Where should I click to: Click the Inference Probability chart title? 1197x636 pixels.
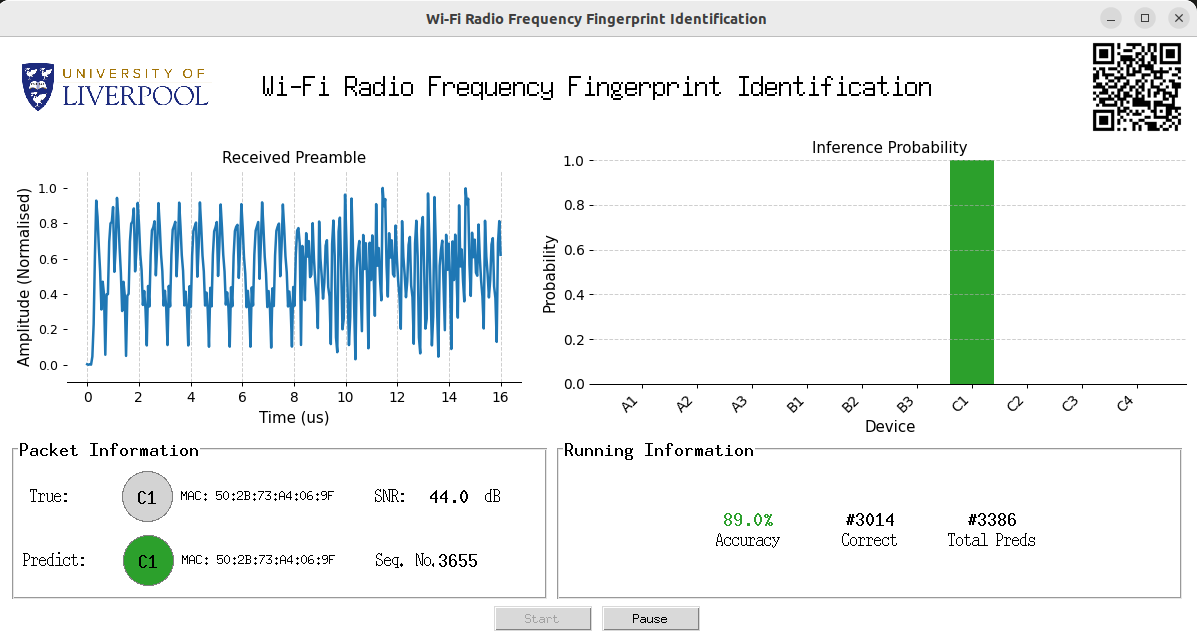tap(889, 147)
